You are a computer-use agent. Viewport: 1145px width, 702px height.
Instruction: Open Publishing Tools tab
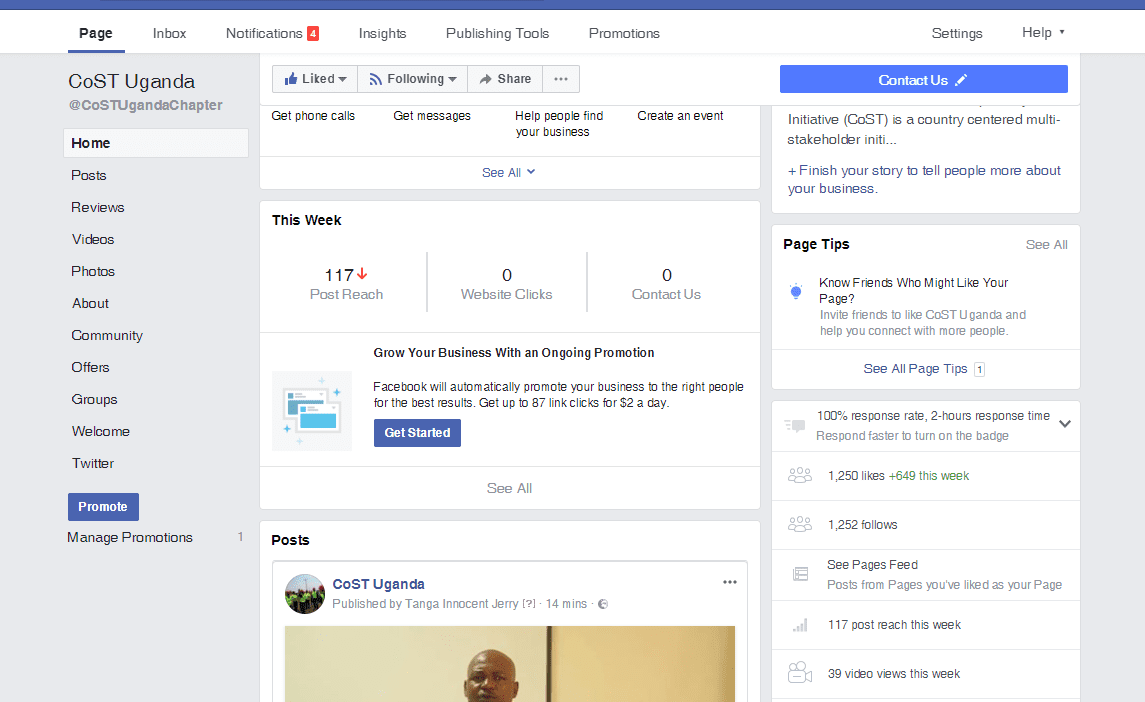tap(497, 34)
